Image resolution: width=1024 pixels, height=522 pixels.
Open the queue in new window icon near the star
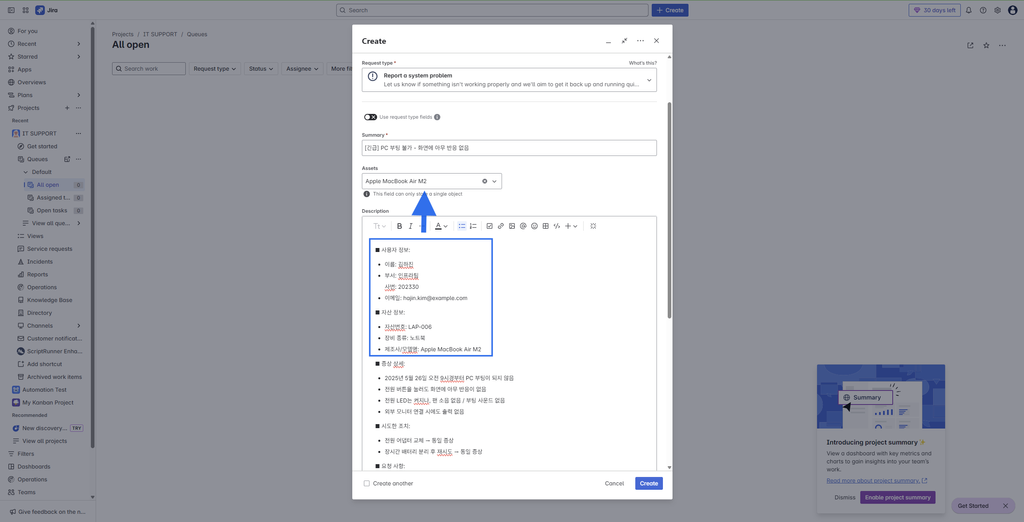[970, 46]
